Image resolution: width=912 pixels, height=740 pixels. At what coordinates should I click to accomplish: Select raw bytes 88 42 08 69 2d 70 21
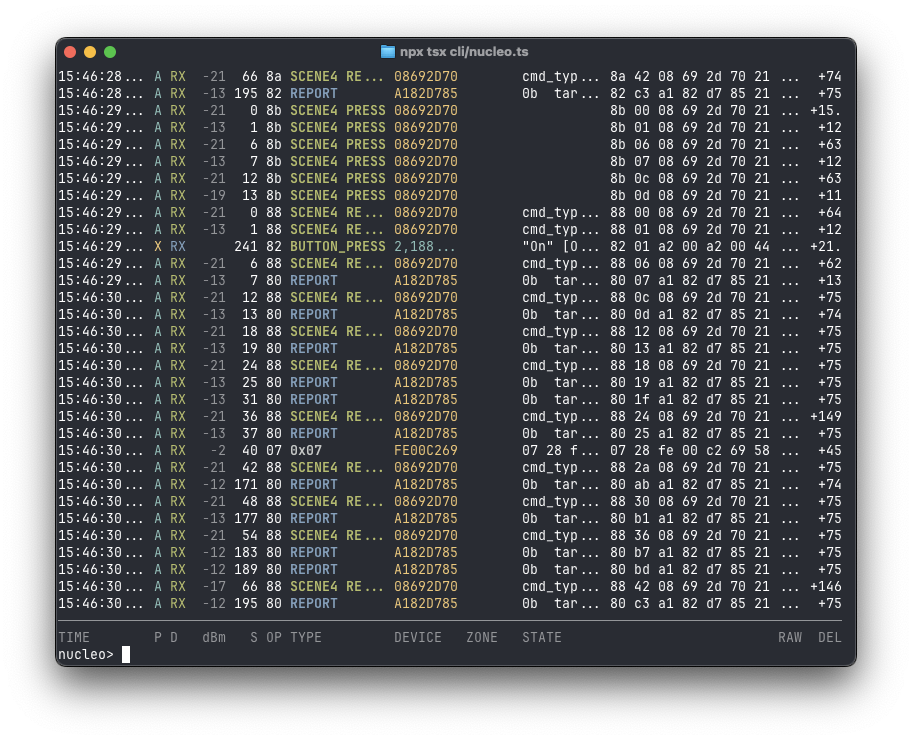(x=690, y=586)
